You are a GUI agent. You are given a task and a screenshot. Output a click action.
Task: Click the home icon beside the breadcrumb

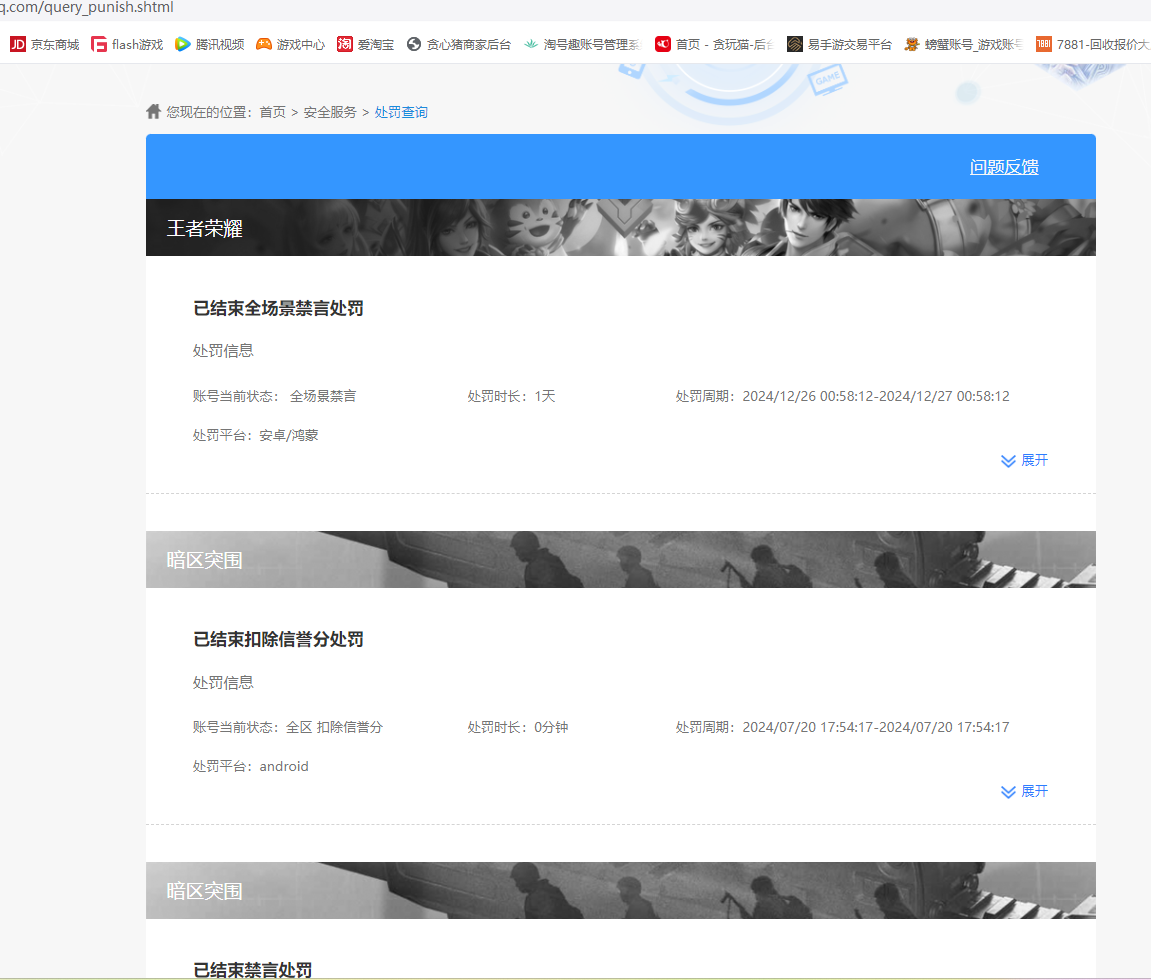(152, 111)
